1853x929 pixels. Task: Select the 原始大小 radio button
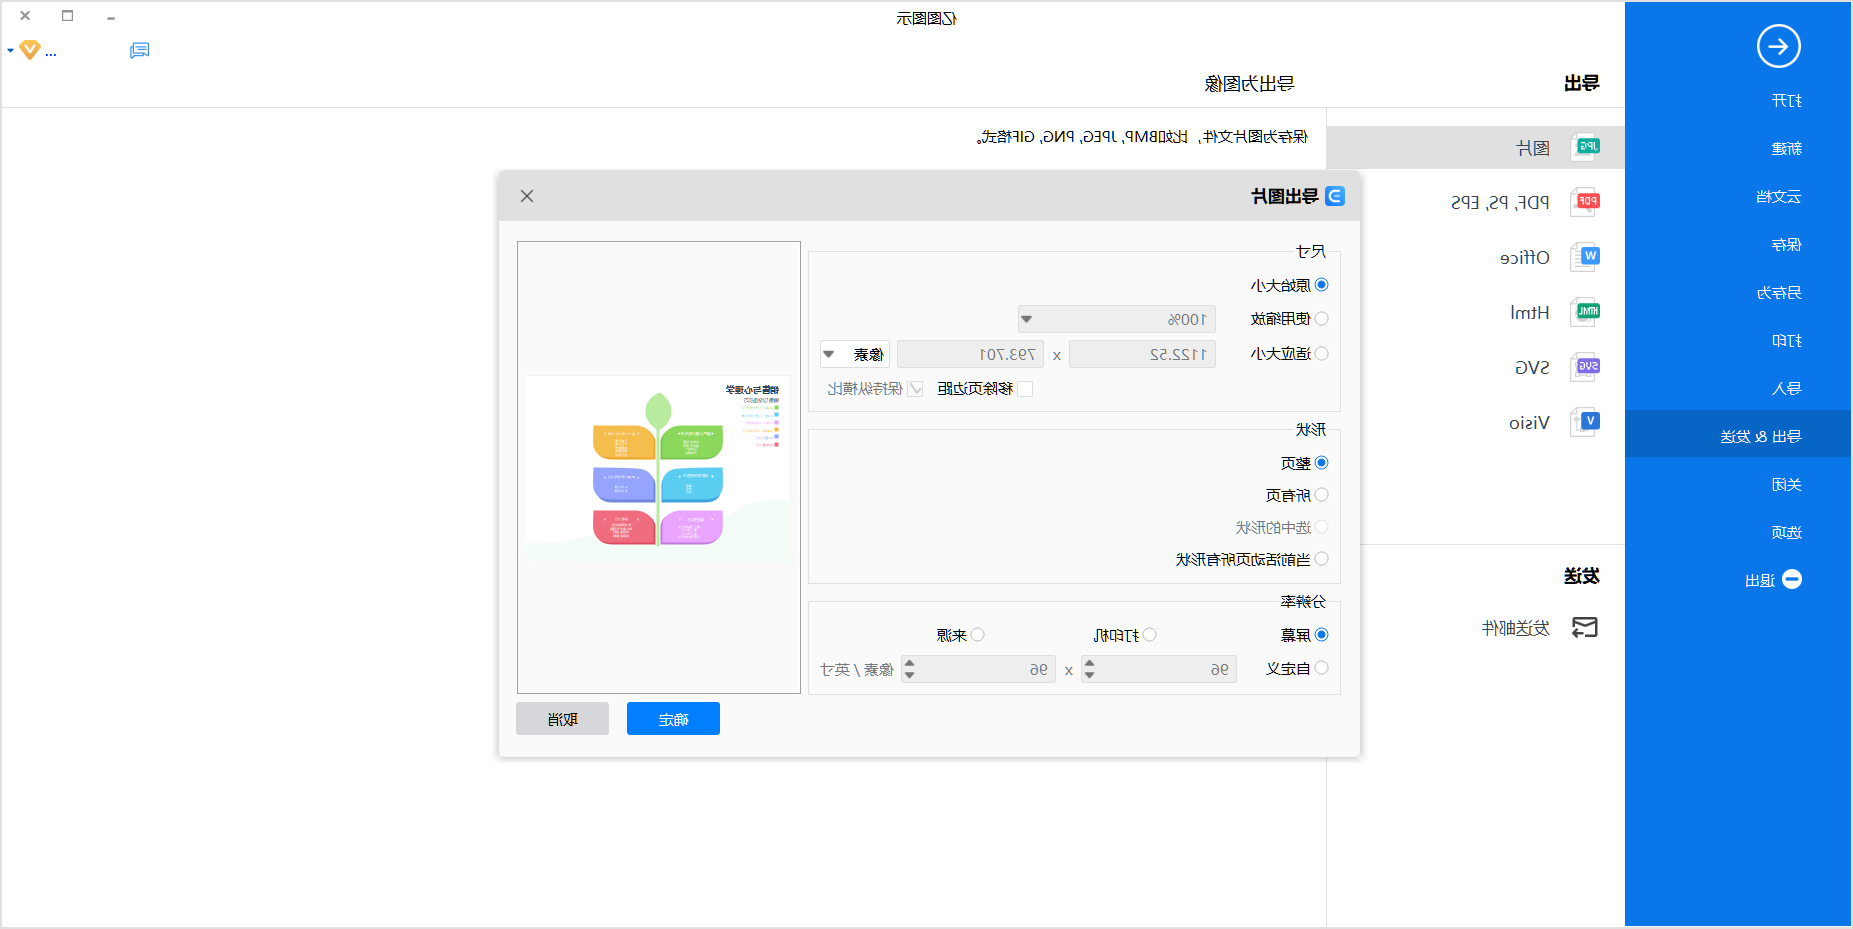click(1322, 285)
